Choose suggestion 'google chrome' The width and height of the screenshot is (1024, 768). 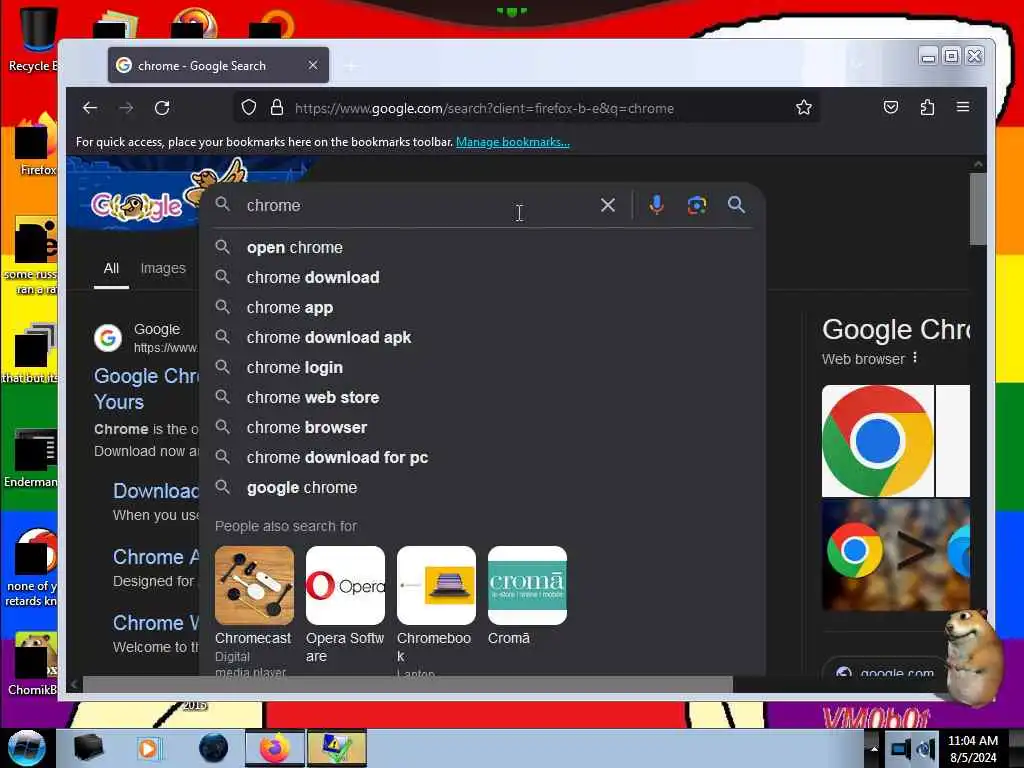482,488
